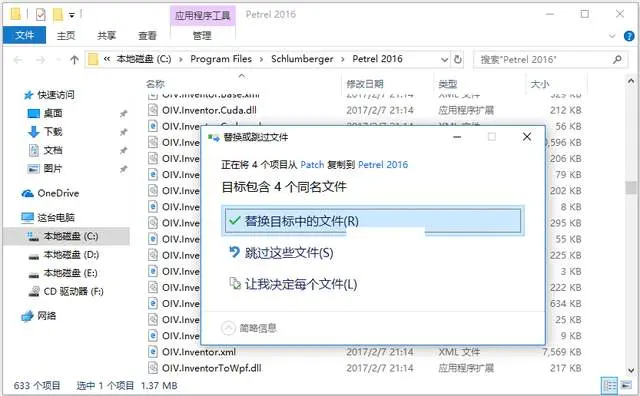The height and width of the screenshot is (396, 640).
Task: Select file OIV.Inventor.xml
Action: [199, 352]
